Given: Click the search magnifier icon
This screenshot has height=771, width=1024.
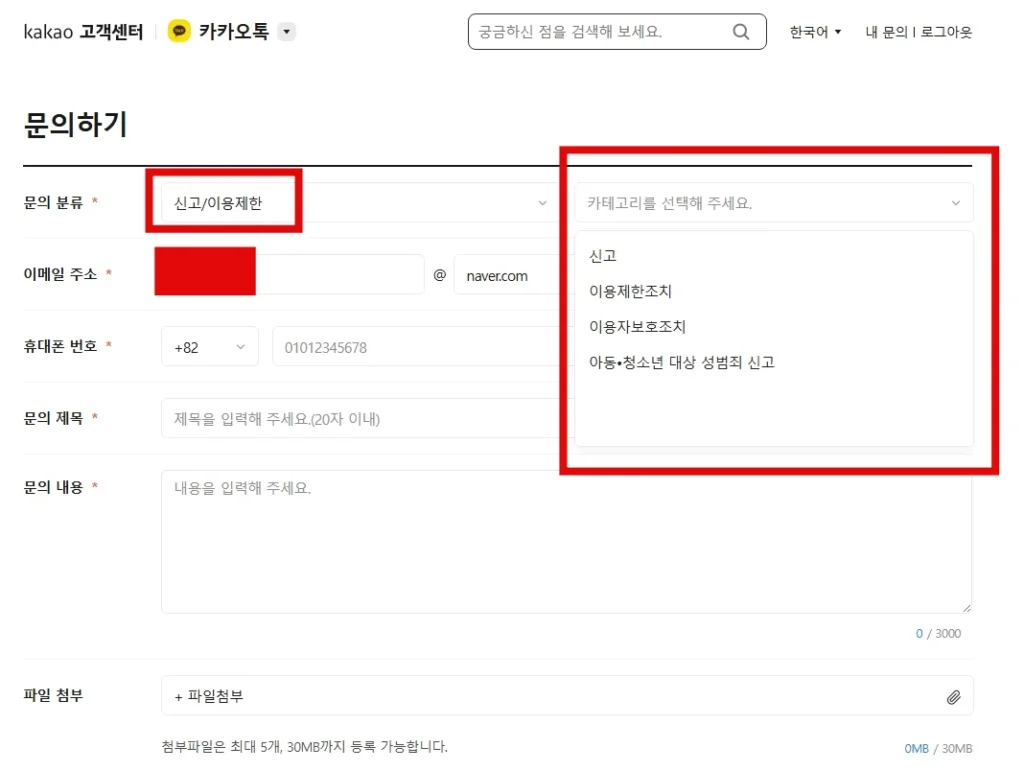Looking at the screenshot, I should click(x=741, y=32).
